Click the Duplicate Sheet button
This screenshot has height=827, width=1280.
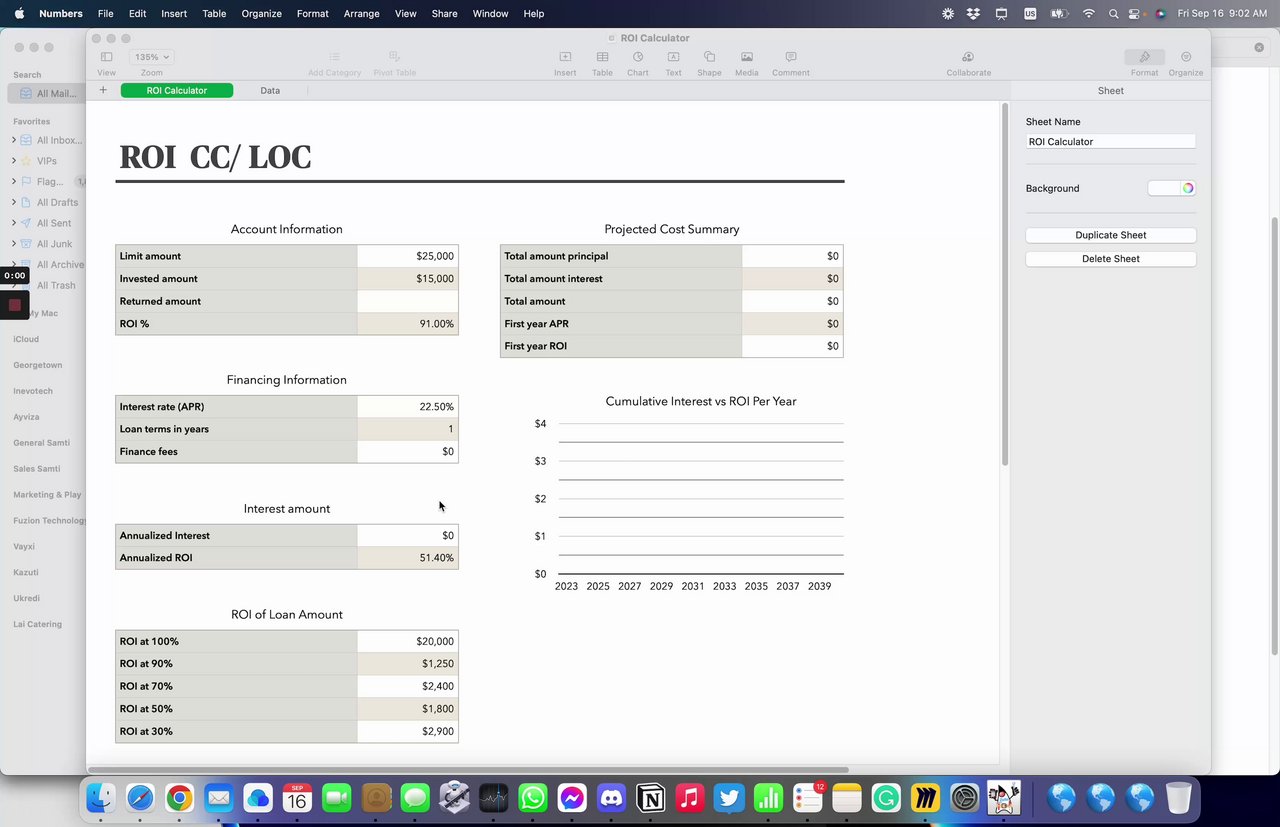[1110, 235]
